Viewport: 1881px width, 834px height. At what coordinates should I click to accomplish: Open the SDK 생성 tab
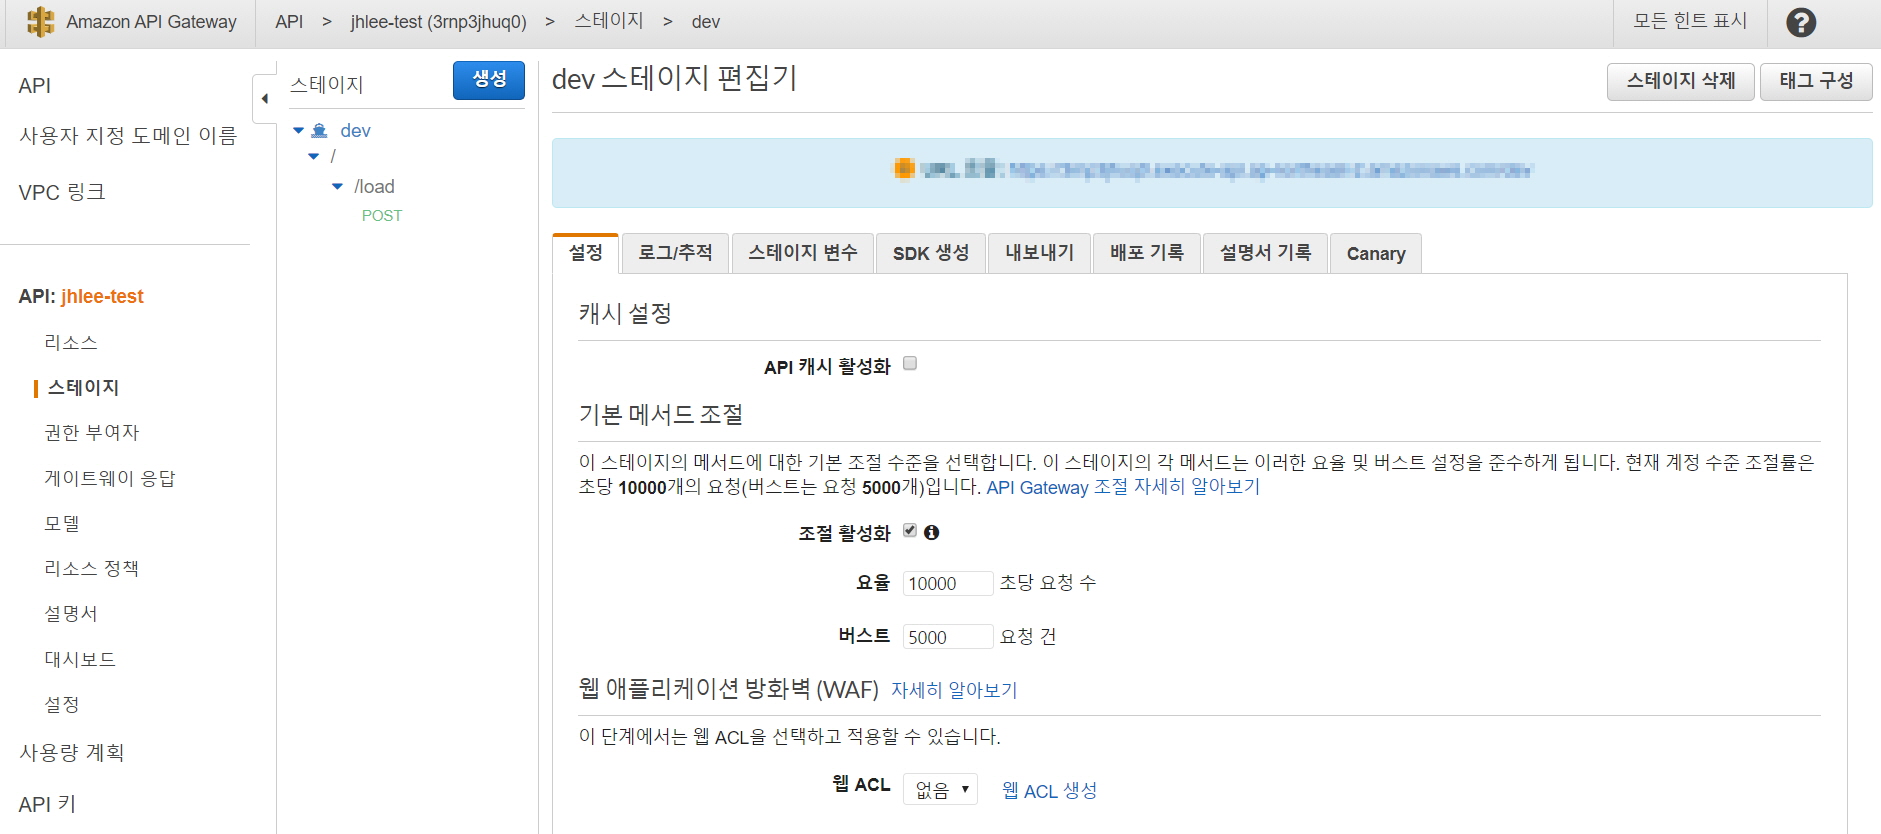(x=931, y=253)
